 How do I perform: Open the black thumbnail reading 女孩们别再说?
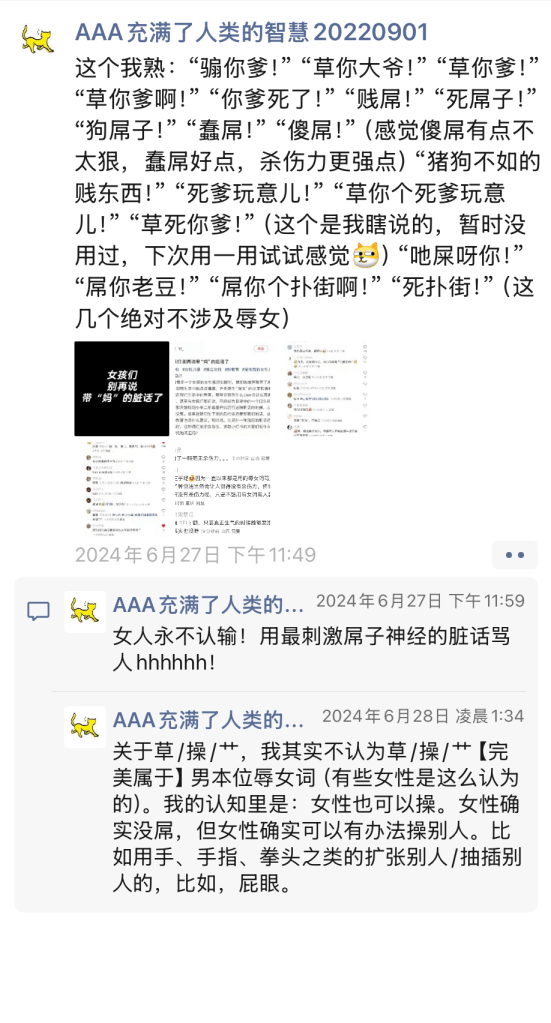click(122, 389)
